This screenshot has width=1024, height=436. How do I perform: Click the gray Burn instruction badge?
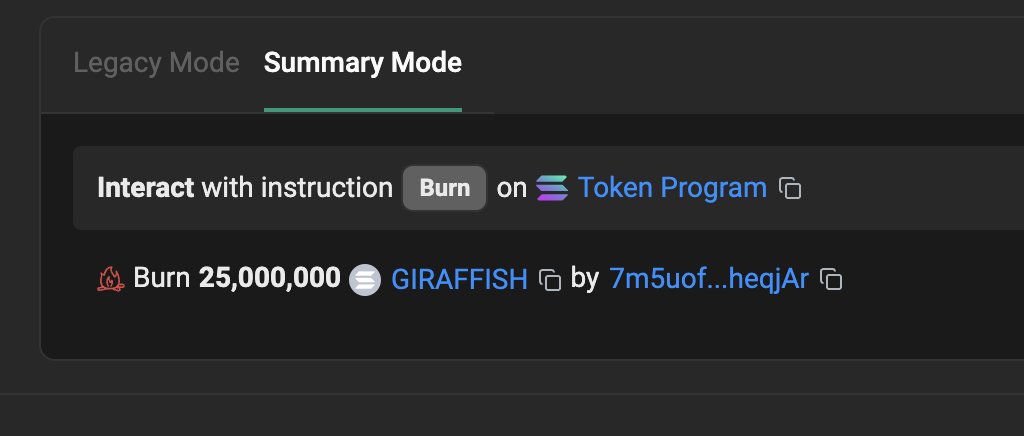click(x=444, y=188)
